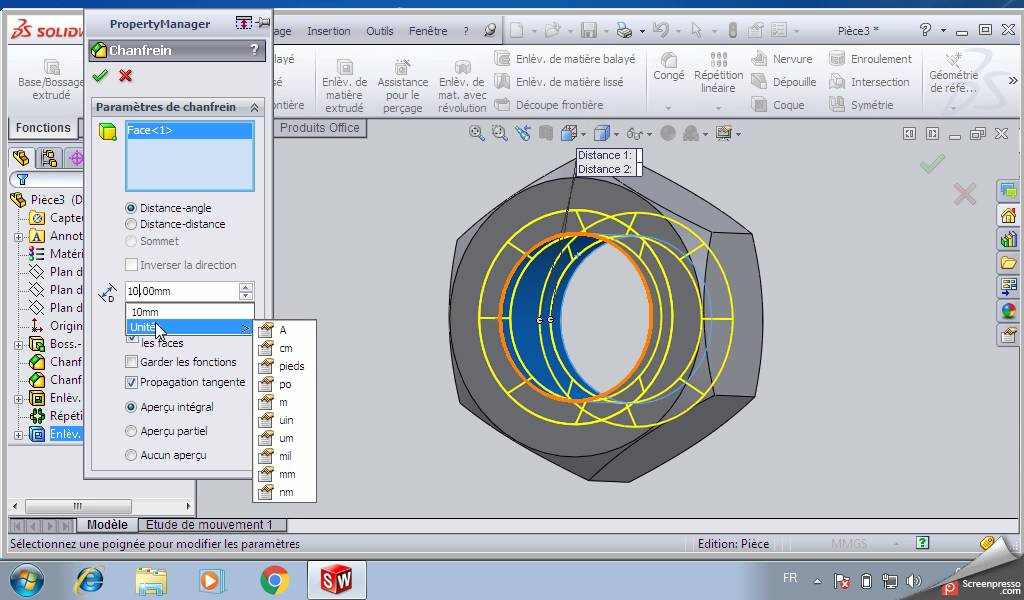Open the Outils menu
The width and height of the screenshot is (1024, 600).
coord(379,31)
